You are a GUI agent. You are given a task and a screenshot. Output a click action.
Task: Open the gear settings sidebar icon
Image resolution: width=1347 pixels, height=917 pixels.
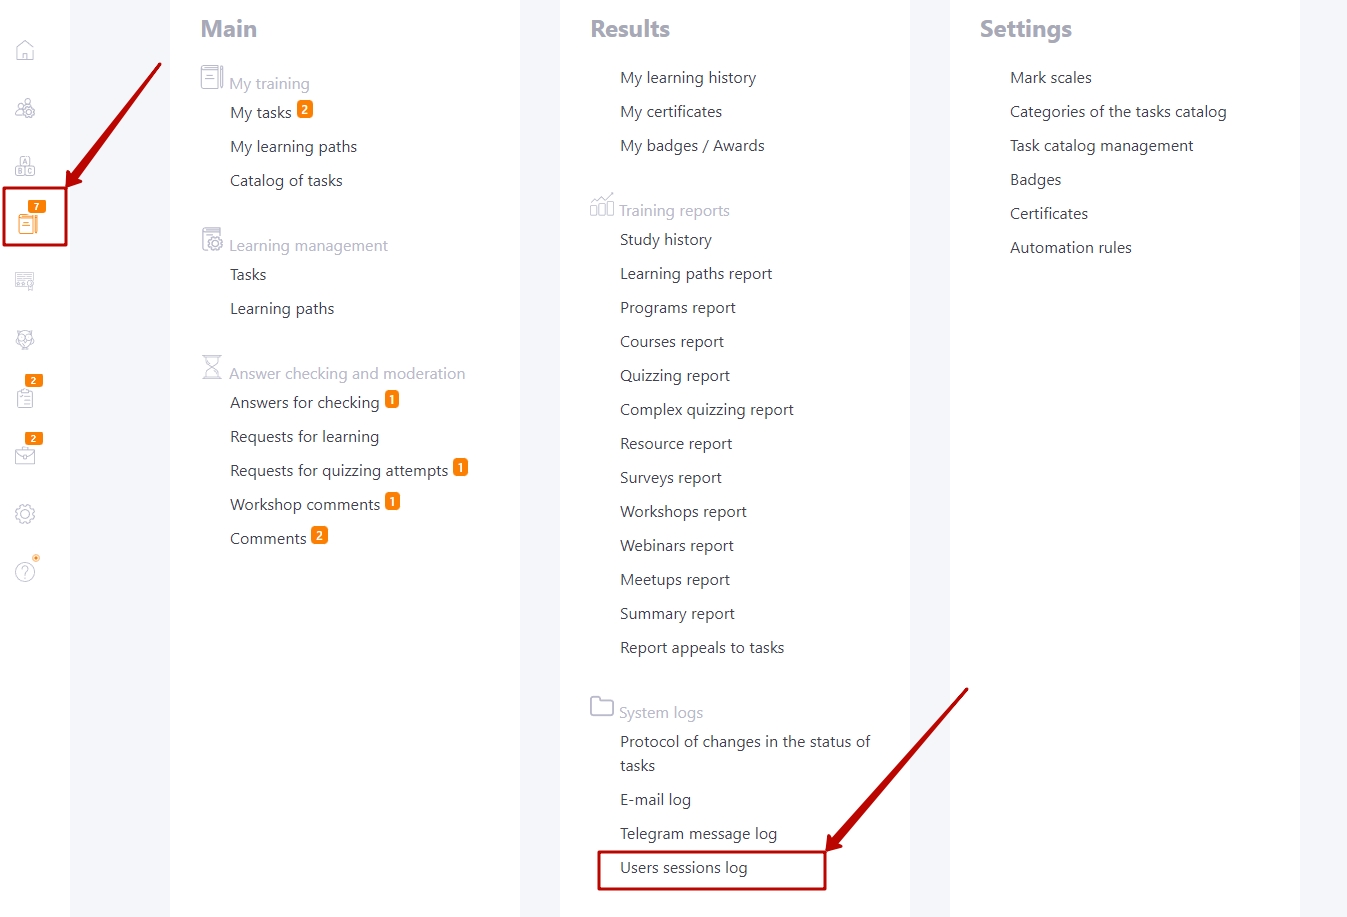(25, 514)
